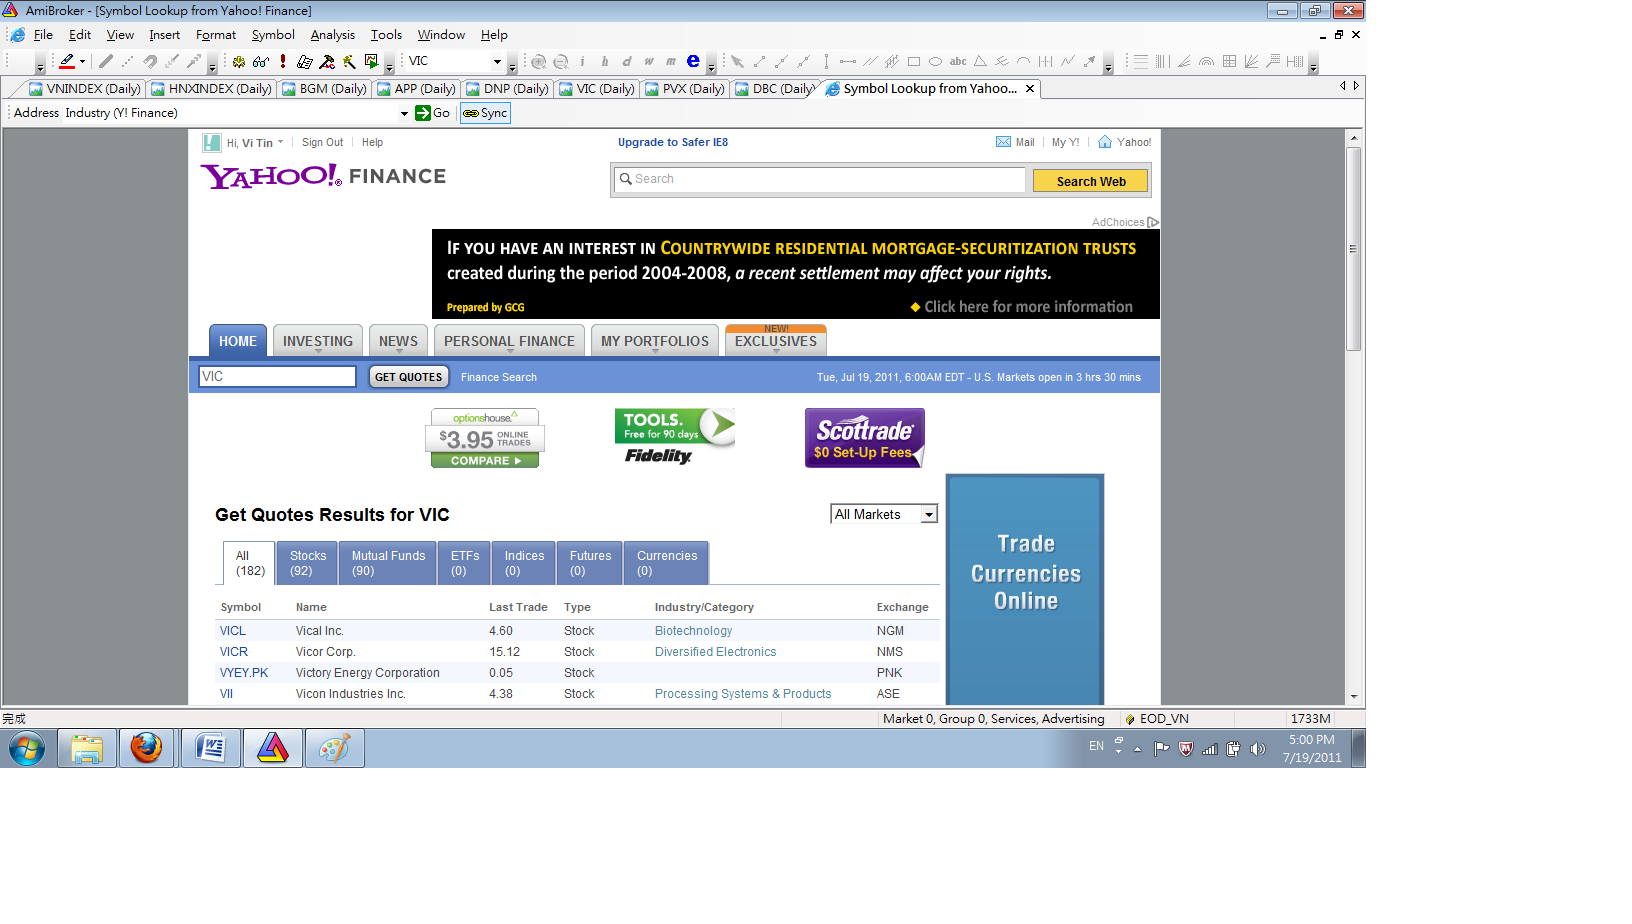Viewport: 1632px width, 924px height.
Task: Click the zoom in magnifier icon
Action: [x=538, y=61]
